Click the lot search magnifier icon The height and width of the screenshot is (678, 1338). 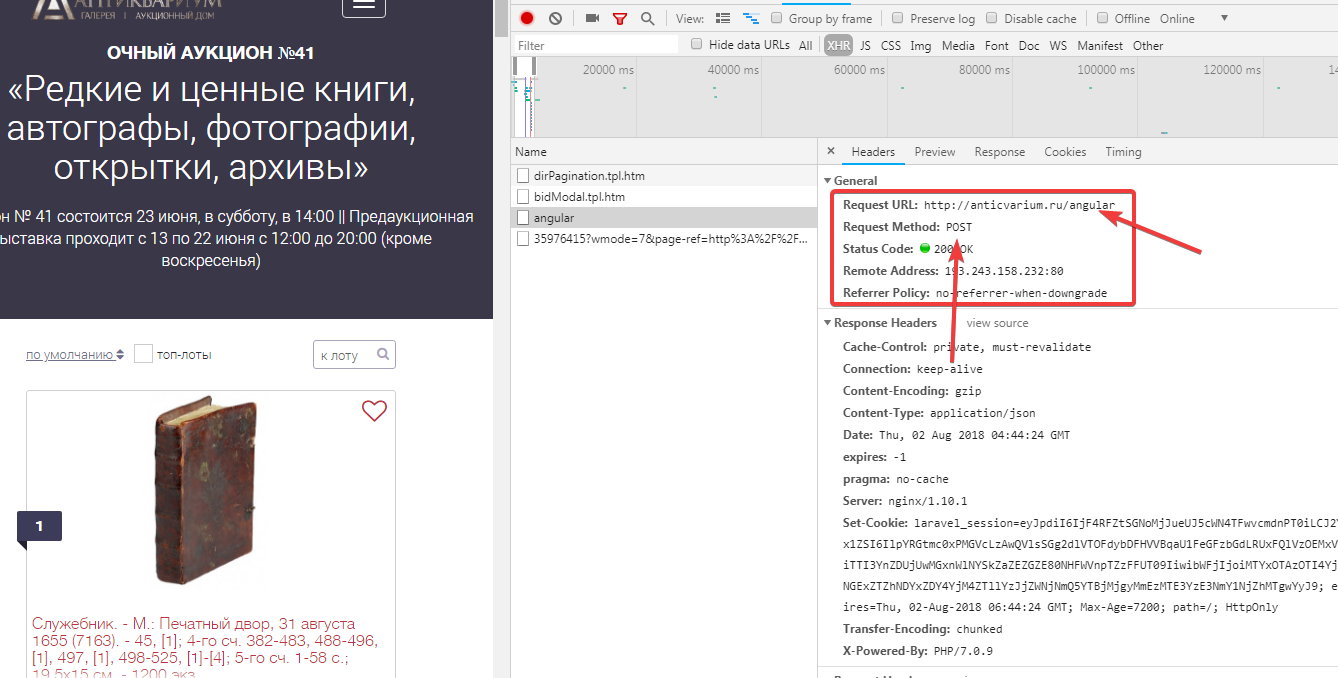coord(382,354)
